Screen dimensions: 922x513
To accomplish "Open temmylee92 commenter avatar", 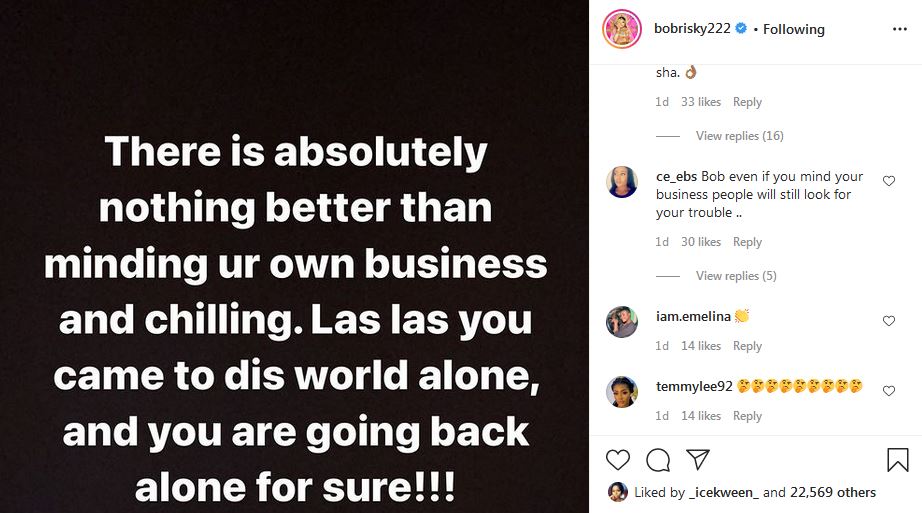I will [x=622, y=392].
